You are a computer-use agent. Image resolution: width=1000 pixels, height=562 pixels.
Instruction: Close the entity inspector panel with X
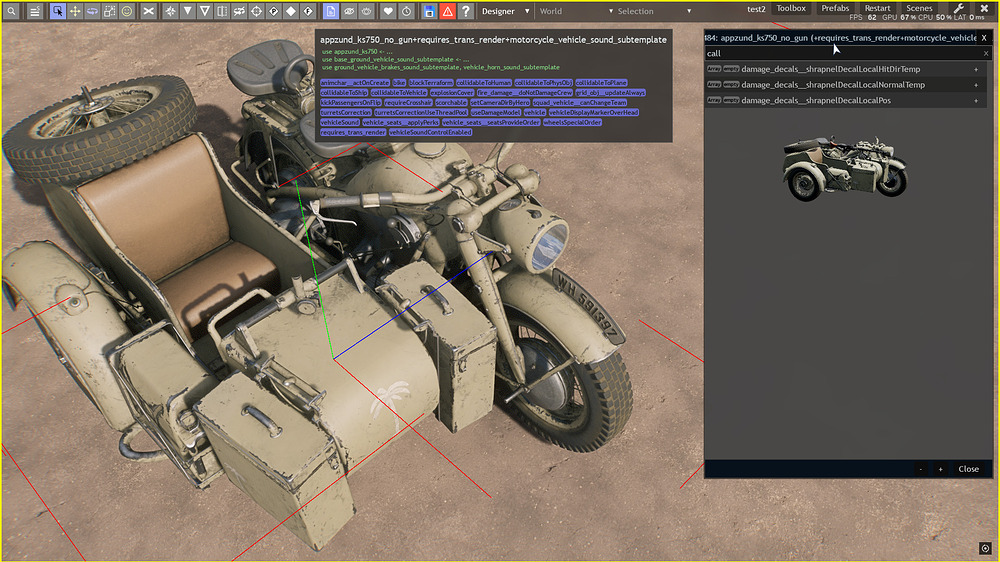(984, 38)
